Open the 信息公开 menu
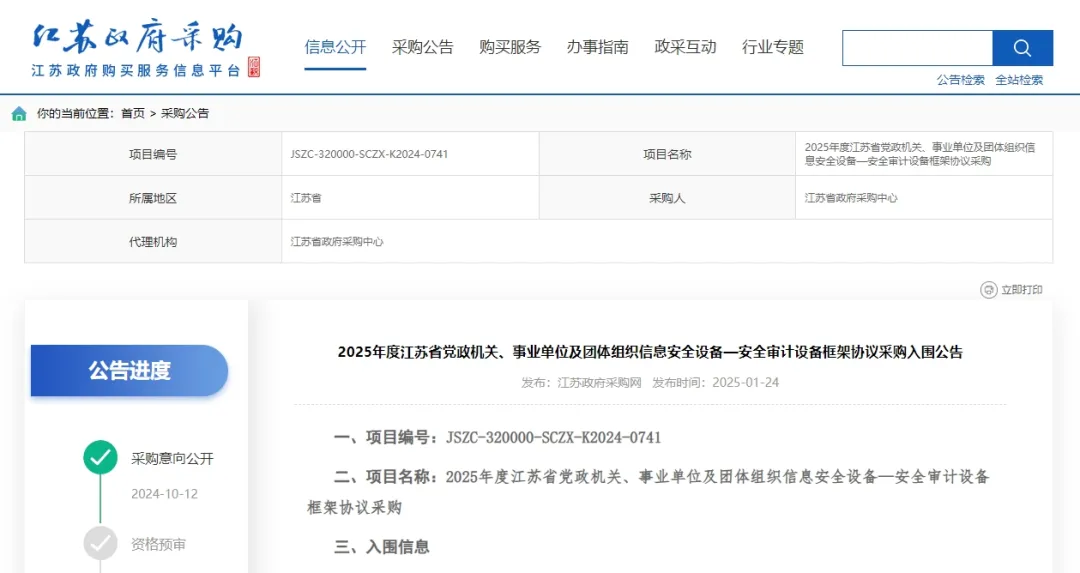 pyautogui.click(x=335, y=47)
